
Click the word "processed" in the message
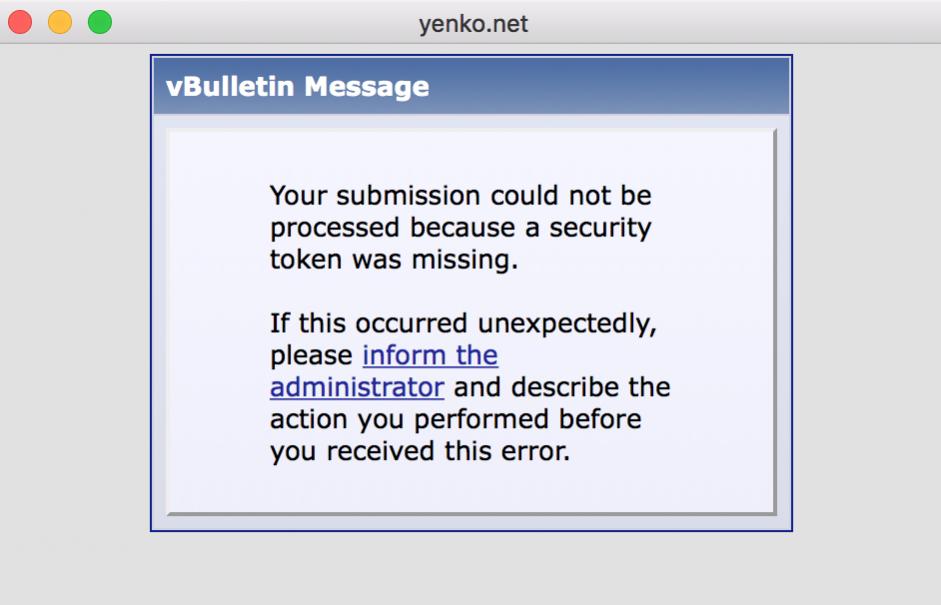[x=335, y=228]
